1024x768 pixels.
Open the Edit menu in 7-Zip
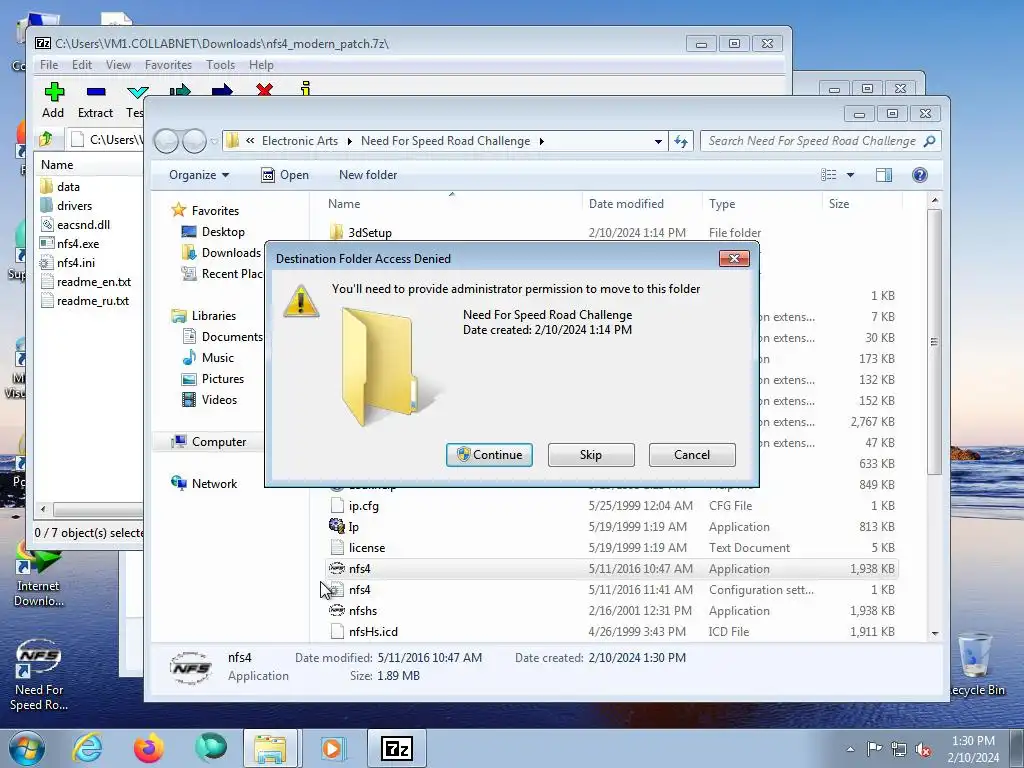point(82,65)
